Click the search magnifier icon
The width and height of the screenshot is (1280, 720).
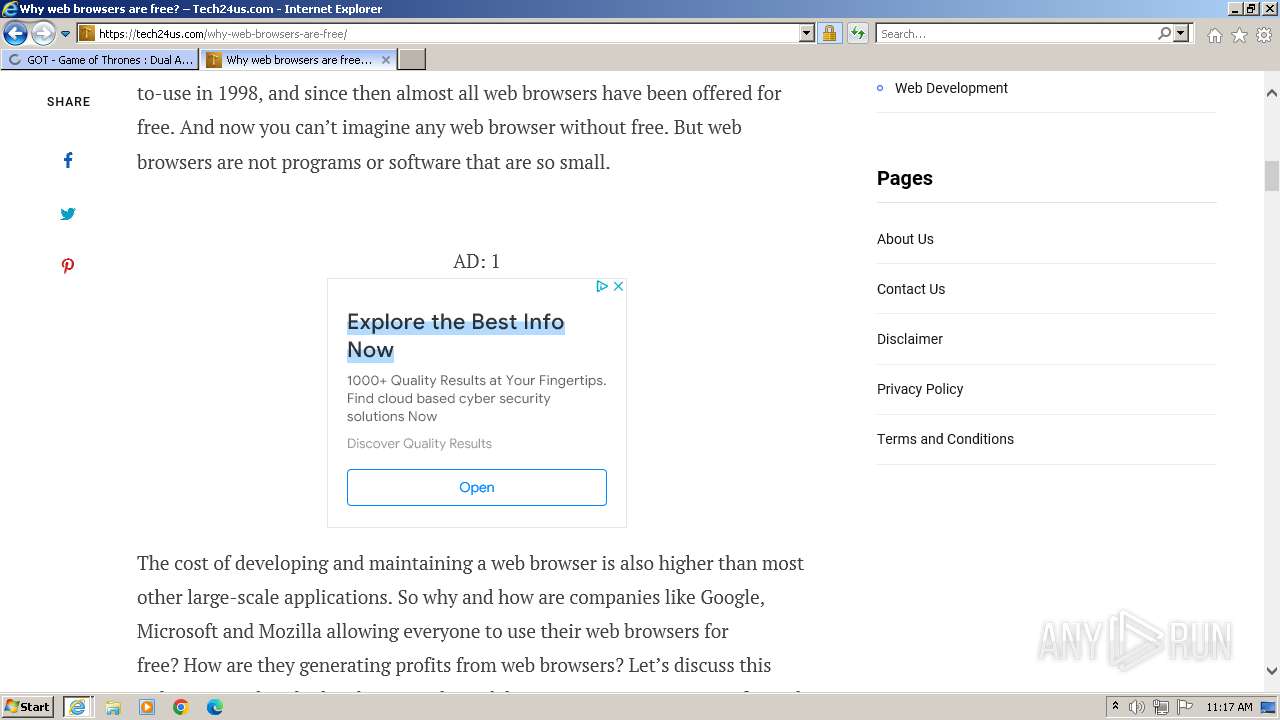[1164, 33]
